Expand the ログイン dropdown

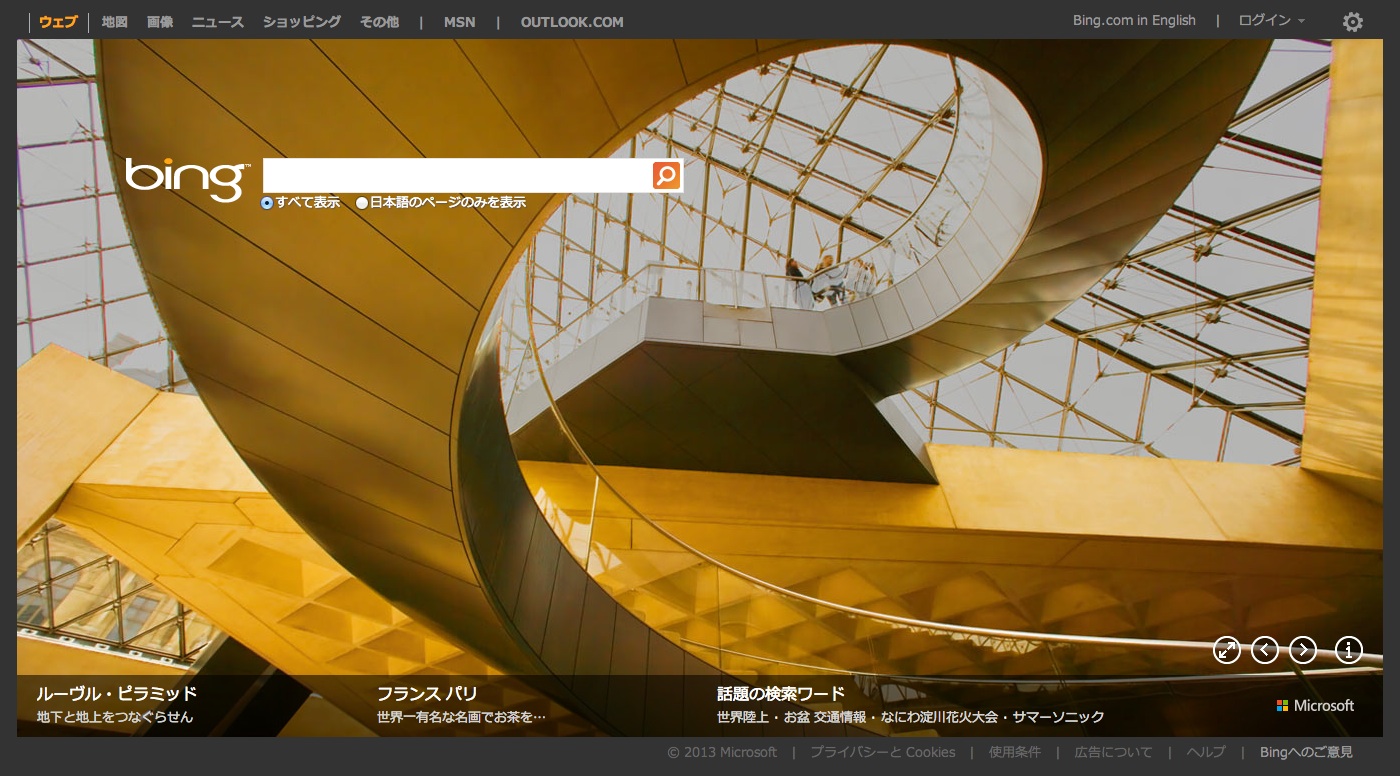[x=1271, y=21]
